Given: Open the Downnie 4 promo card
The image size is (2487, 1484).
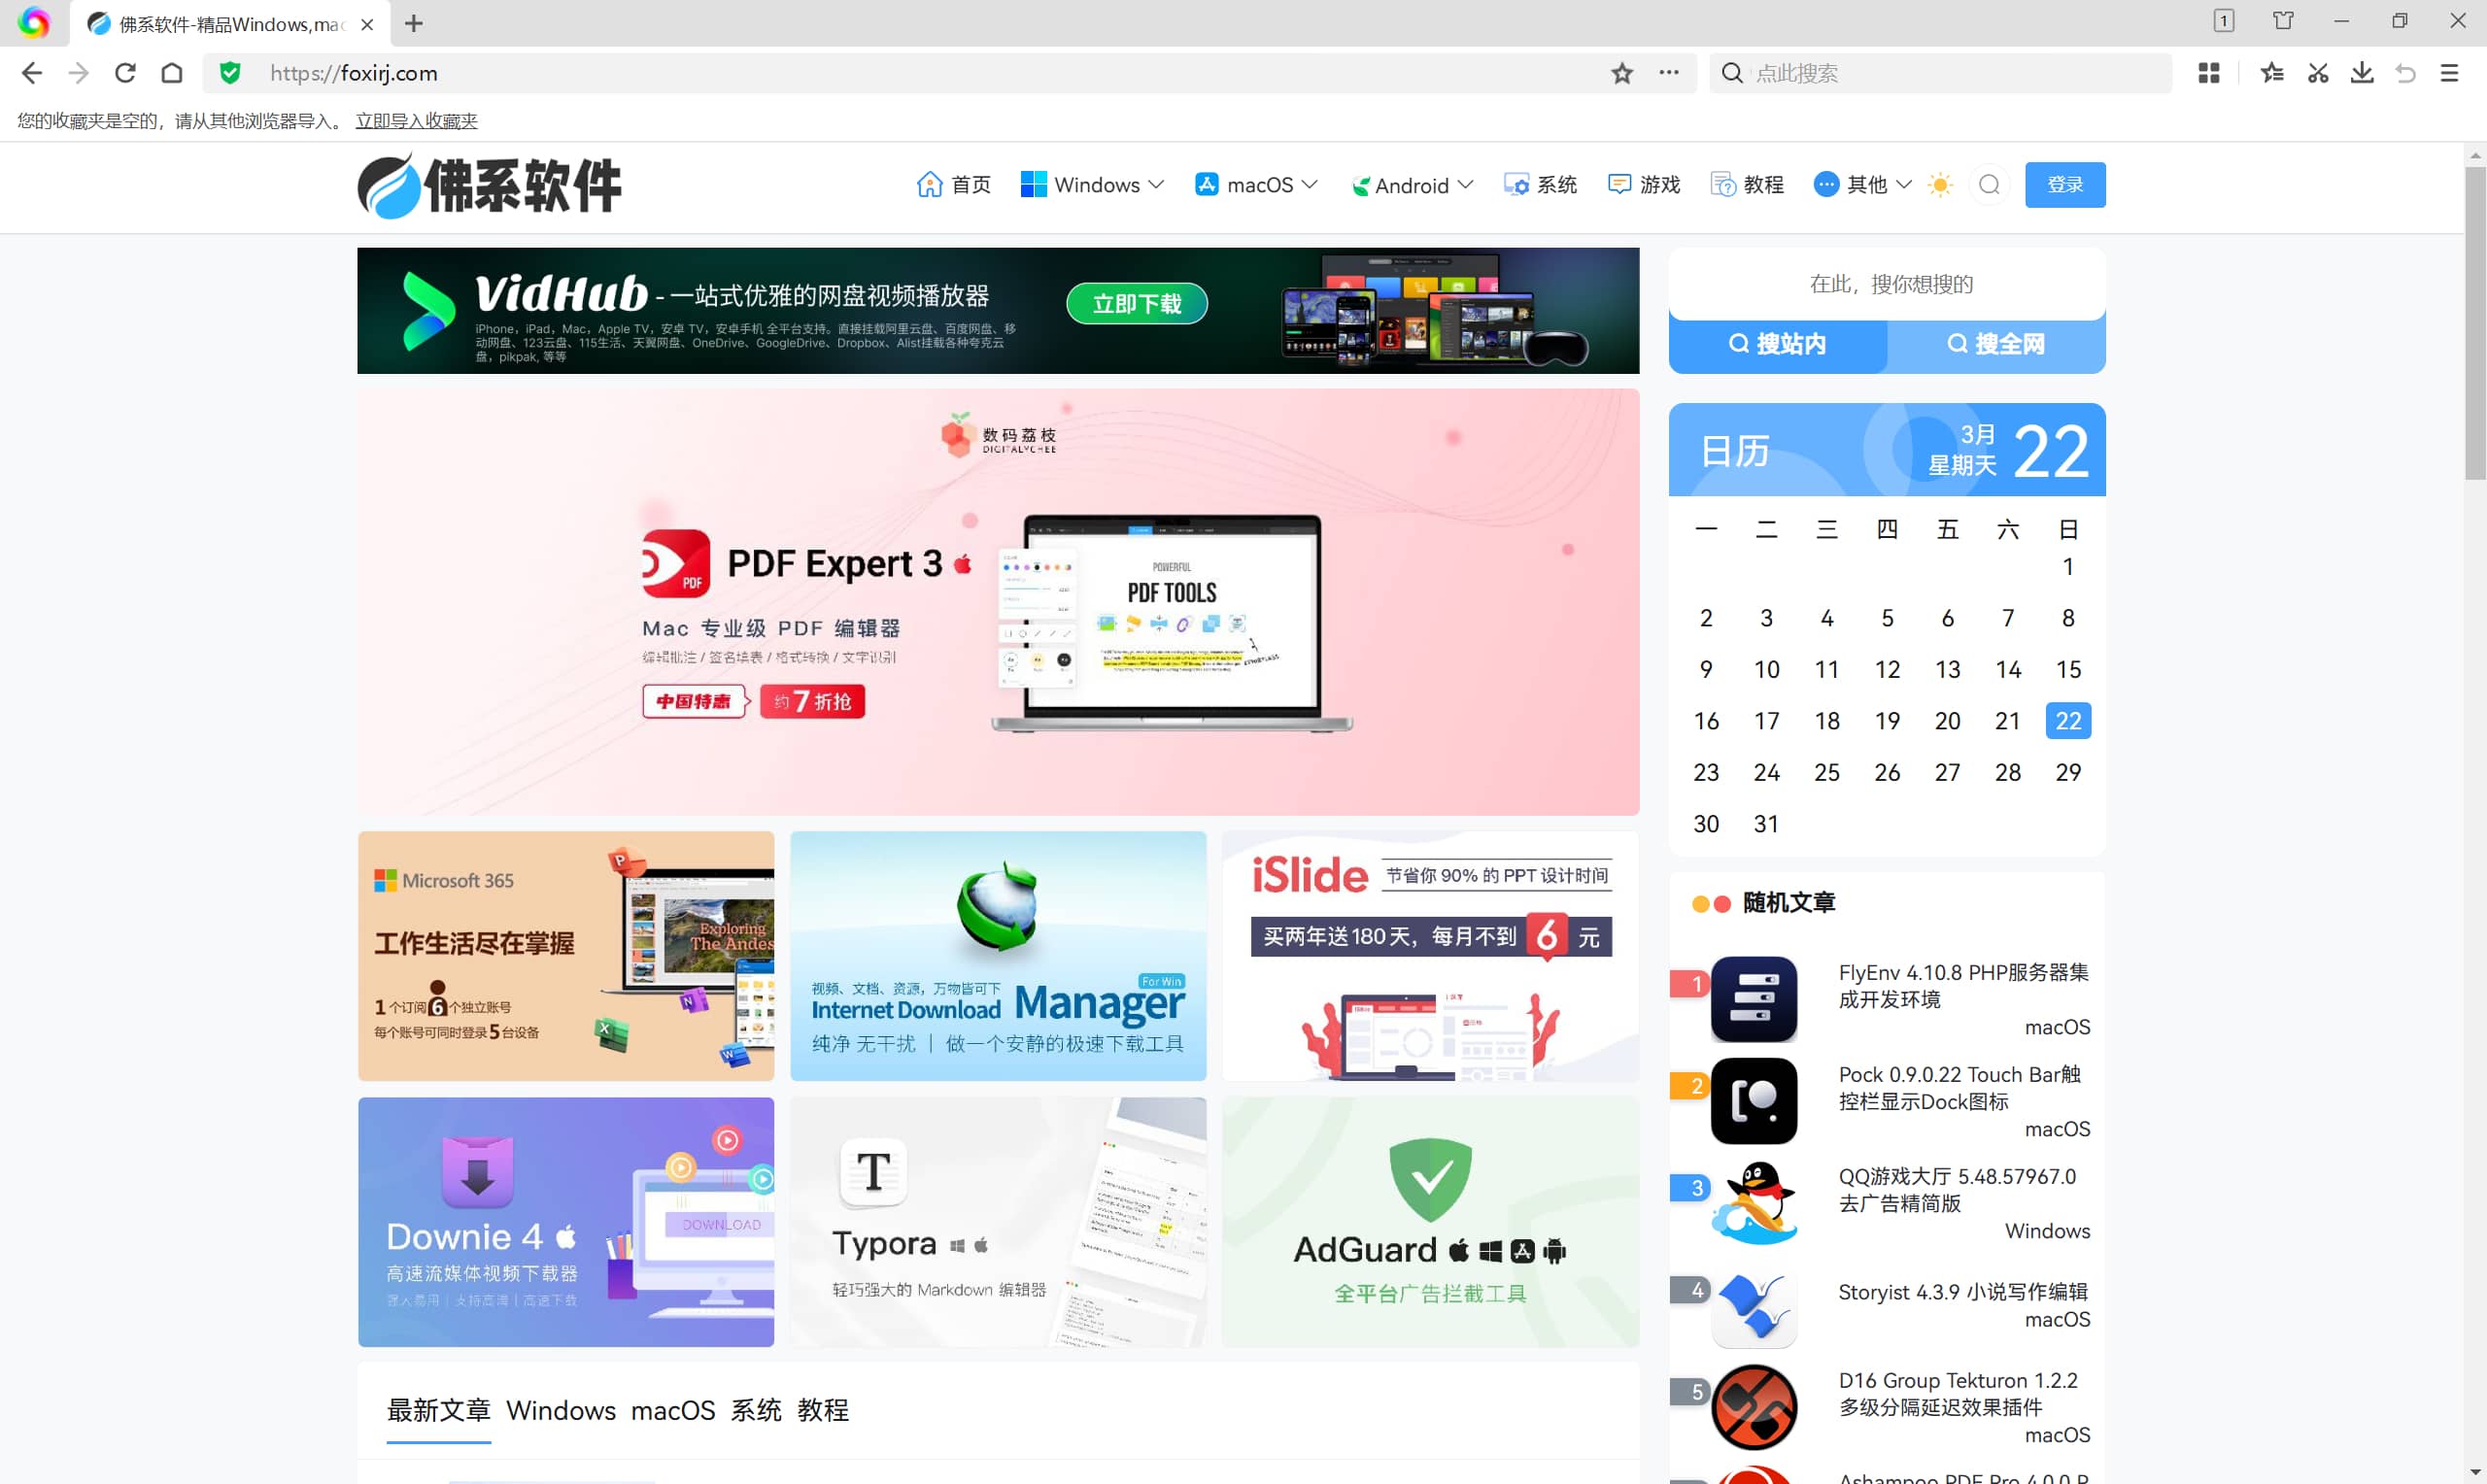Looking at the screenshot, I should 566,1222.
